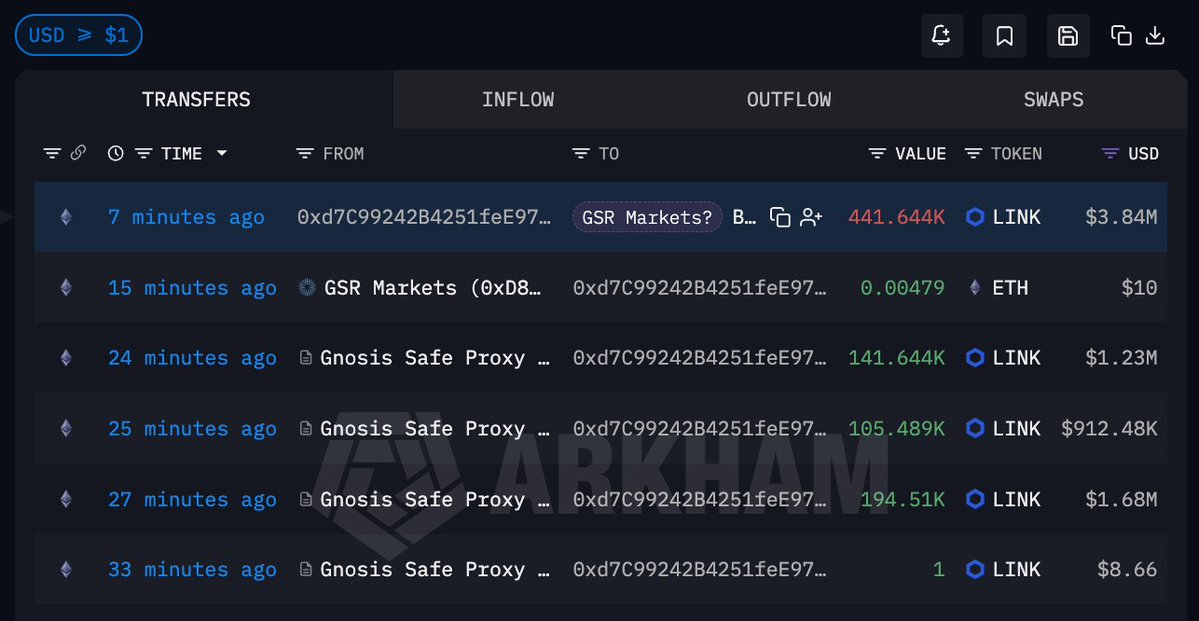
Task: Click the LINK token in the $8.66 row
Action: tap(1003, 570)
